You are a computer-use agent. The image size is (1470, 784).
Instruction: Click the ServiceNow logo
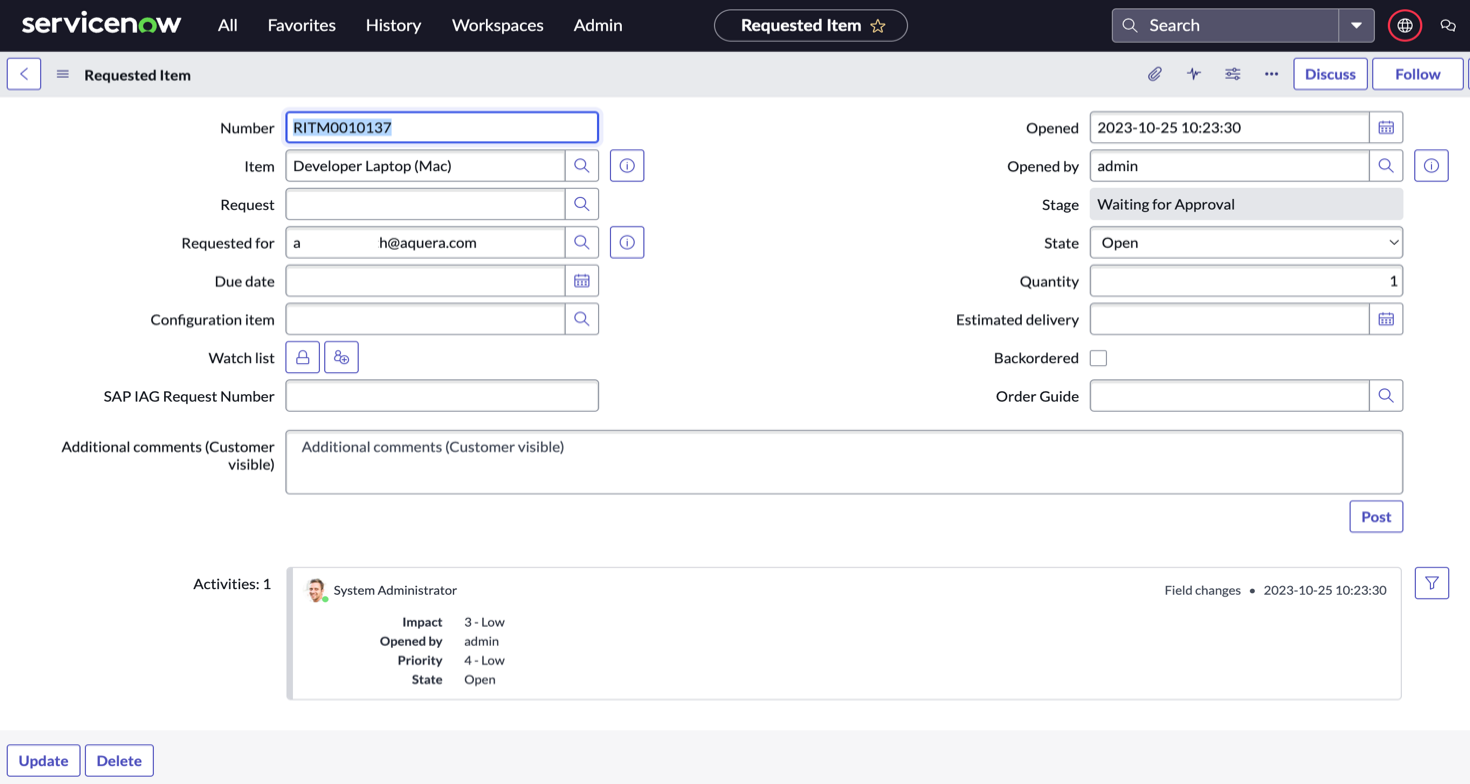pyautogui.click(x=101, y=25)
